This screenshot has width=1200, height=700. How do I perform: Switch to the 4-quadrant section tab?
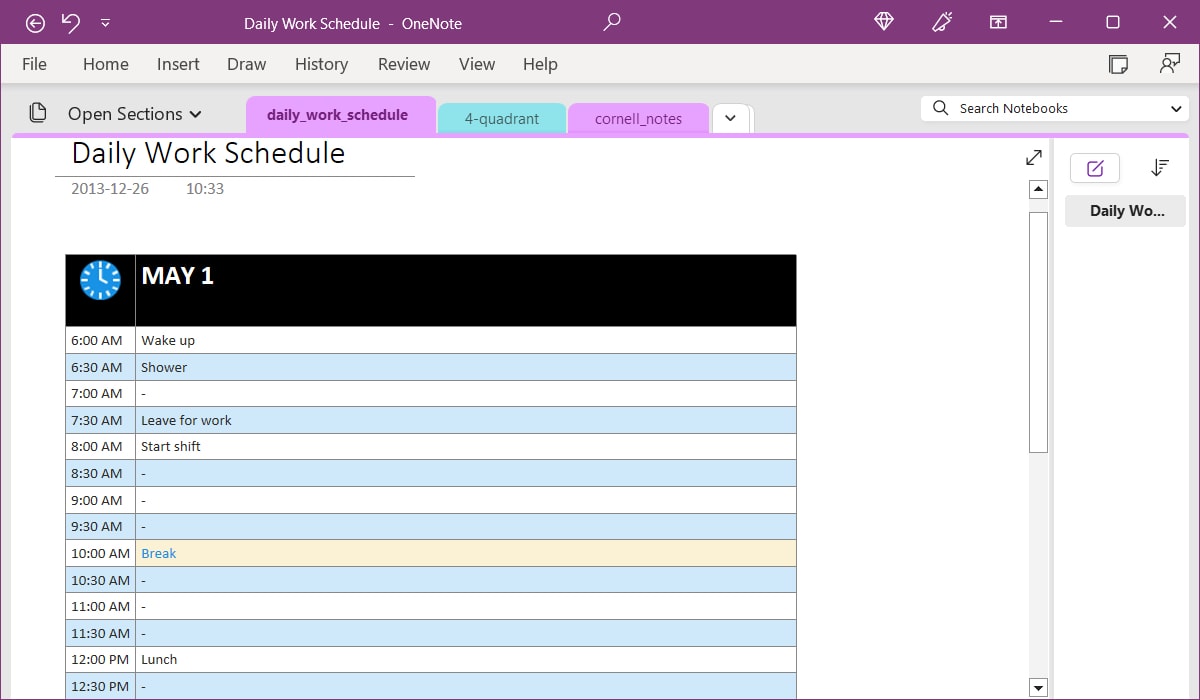[501, 118]
